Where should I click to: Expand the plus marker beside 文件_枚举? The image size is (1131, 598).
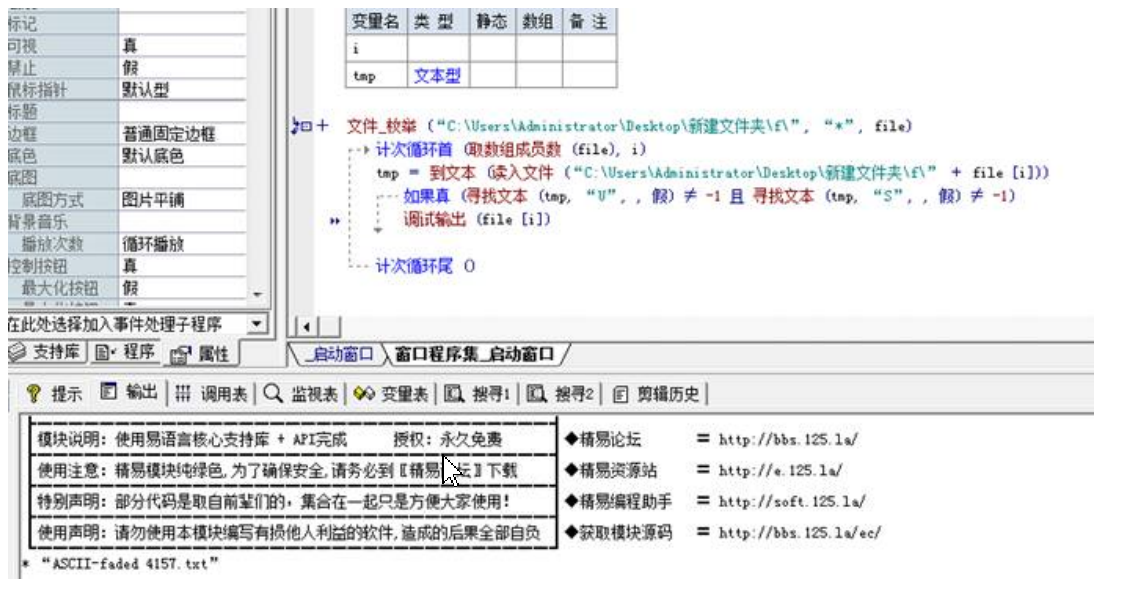pos(322,126)
